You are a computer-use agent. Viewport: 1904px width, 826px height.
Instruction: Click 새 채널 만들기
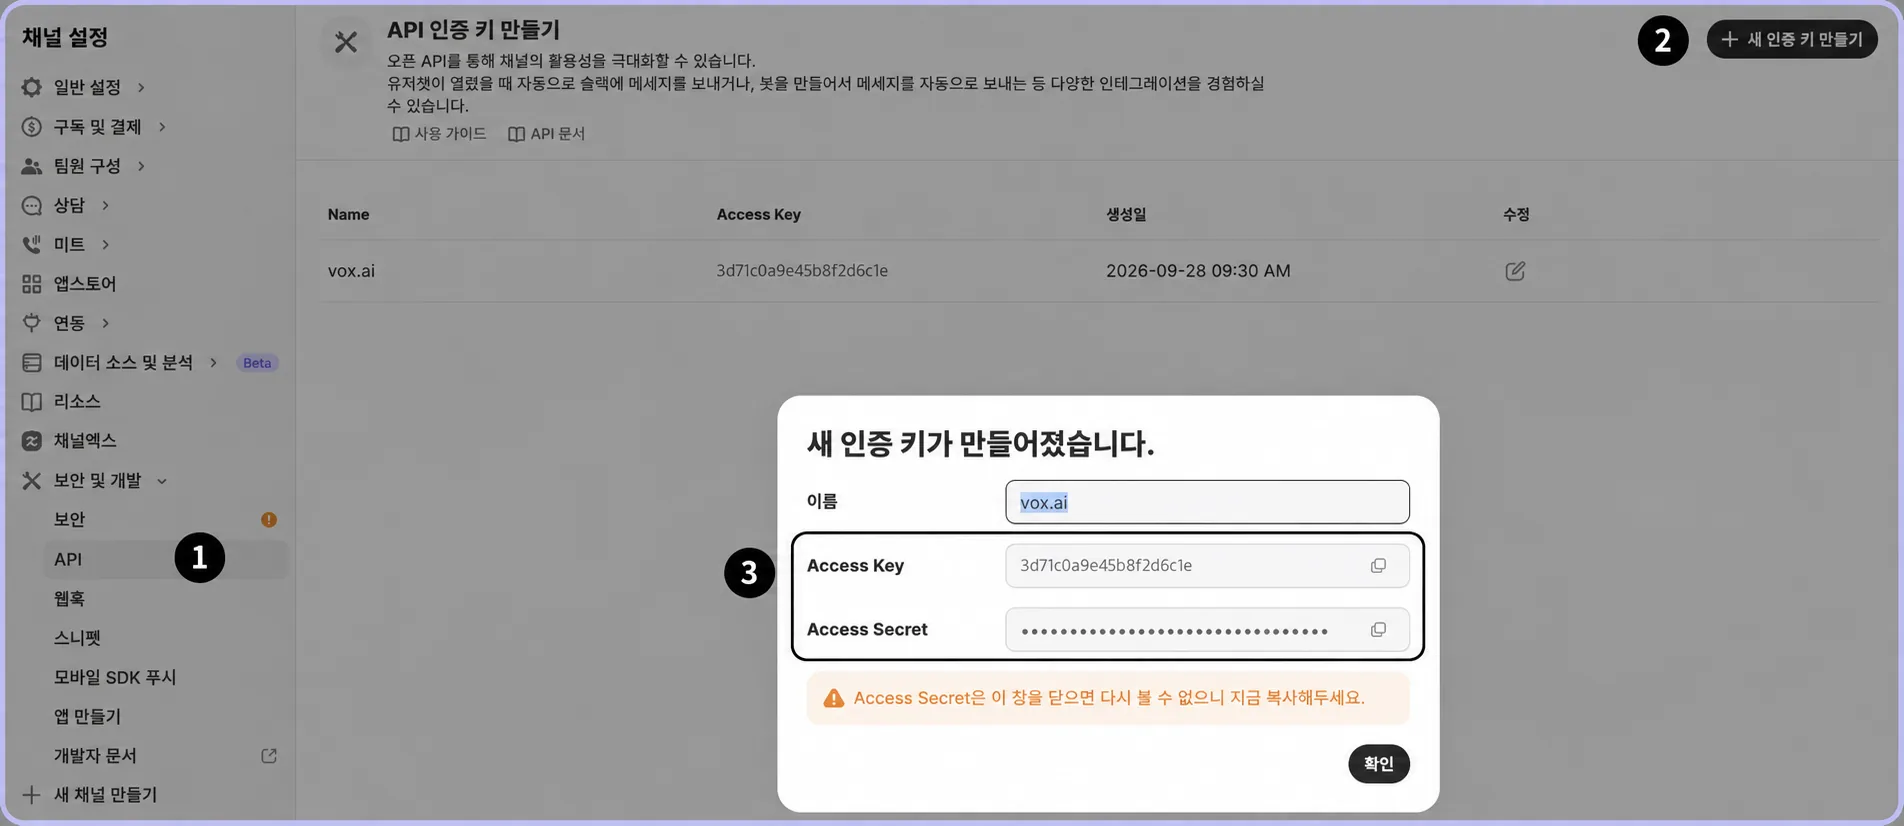point(105,795)
